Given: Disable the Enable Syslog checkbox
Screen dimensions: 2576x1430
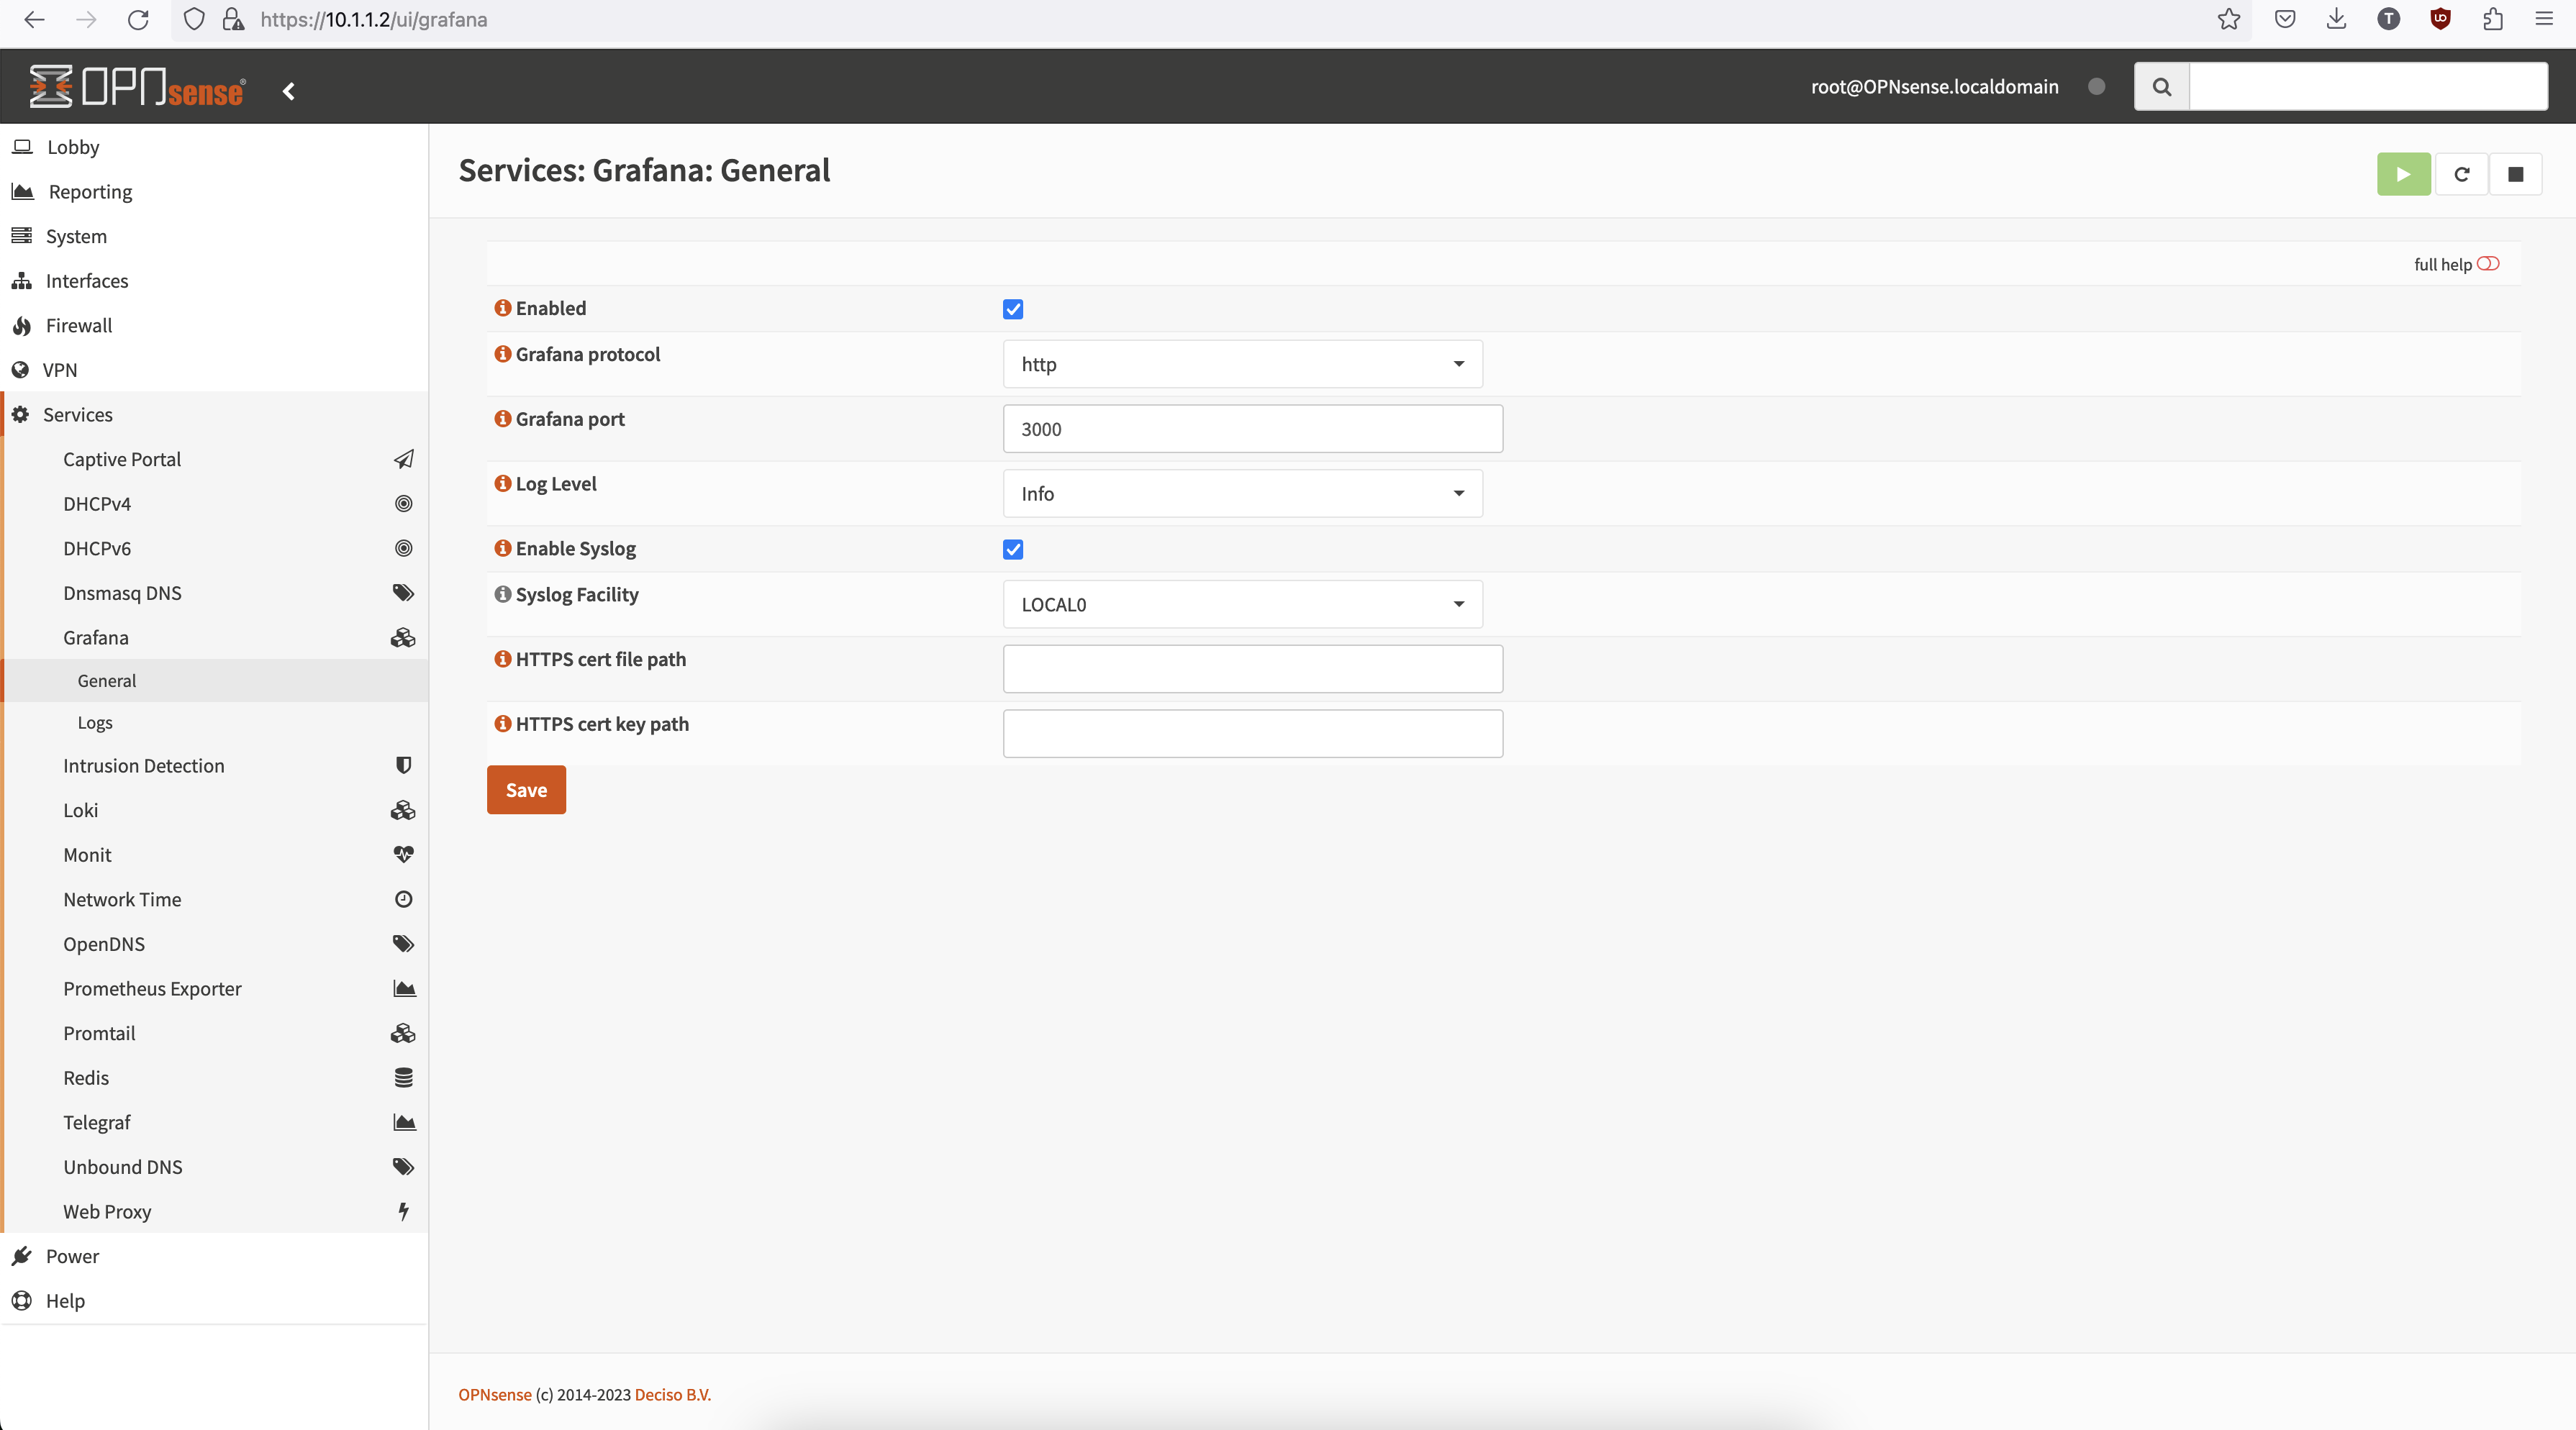Looking at the screenshot, I should pos(1012,547).
